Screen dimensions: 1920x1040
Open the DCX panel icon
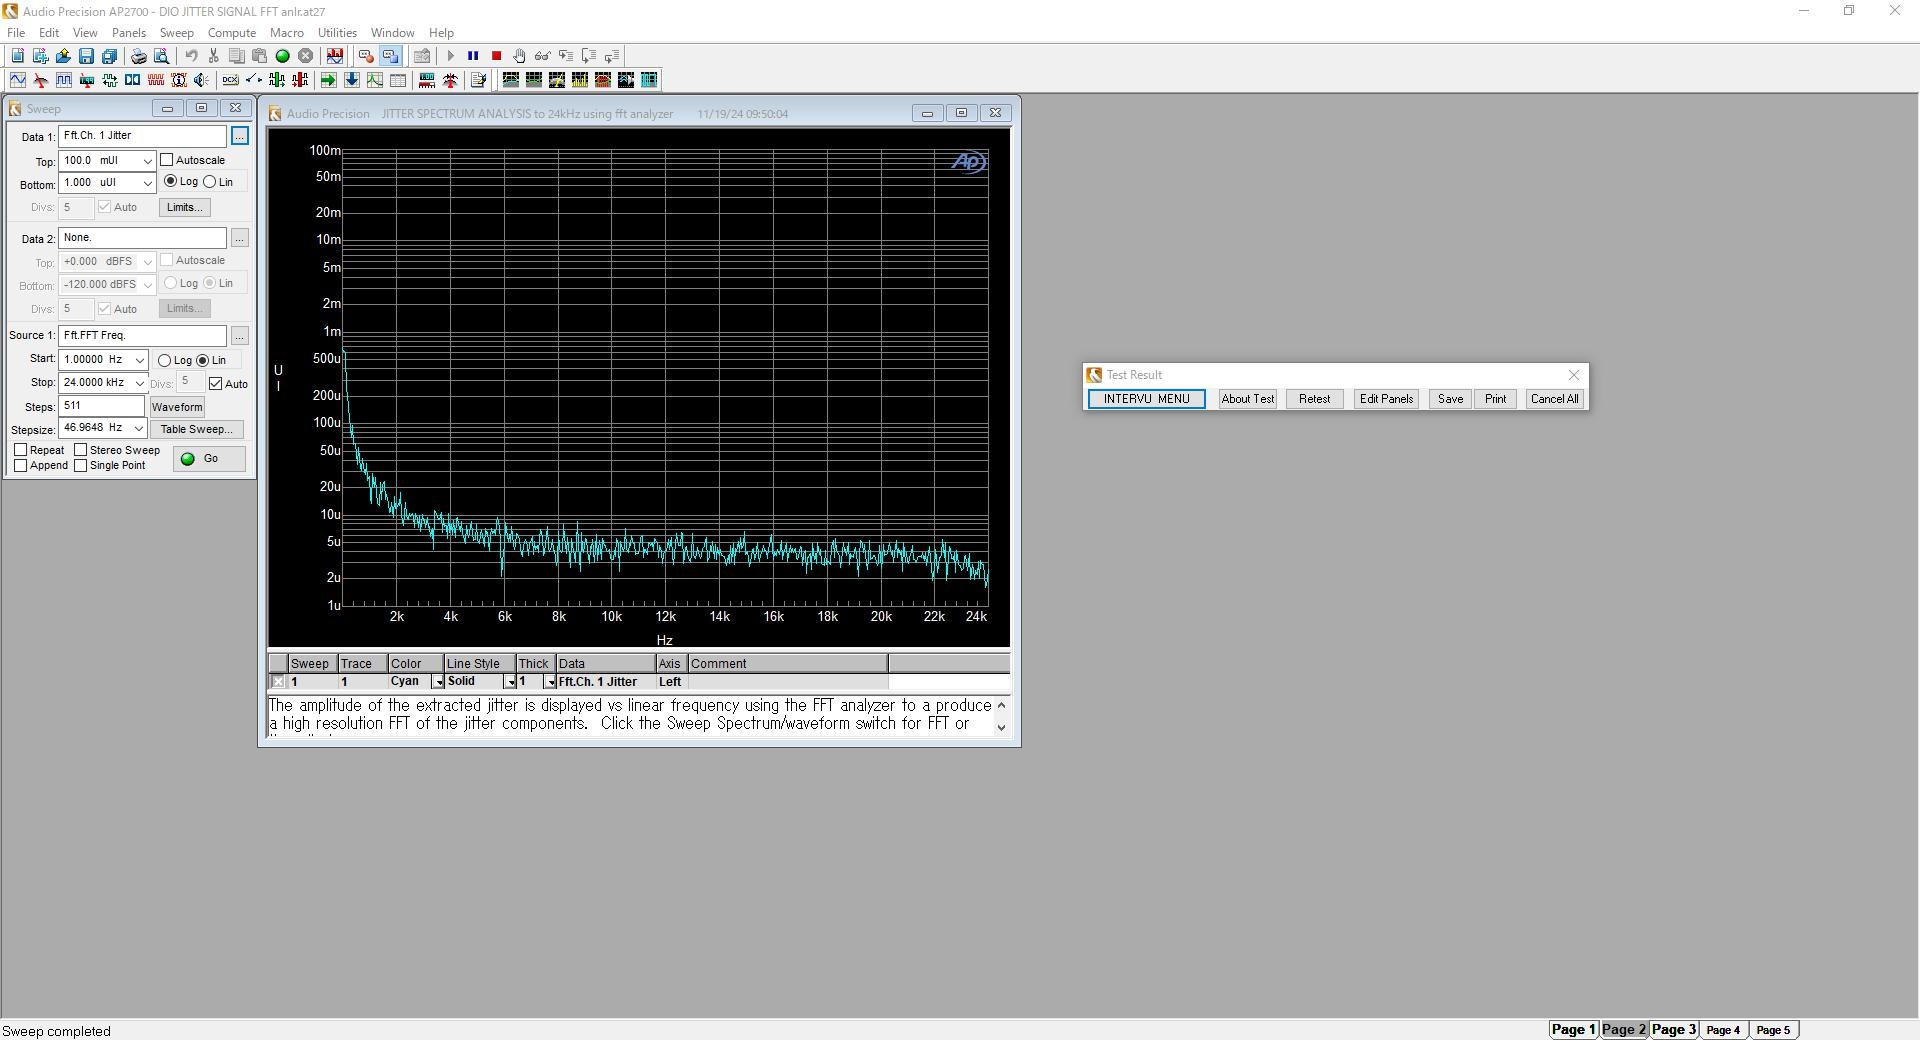[x=230, y=80]
